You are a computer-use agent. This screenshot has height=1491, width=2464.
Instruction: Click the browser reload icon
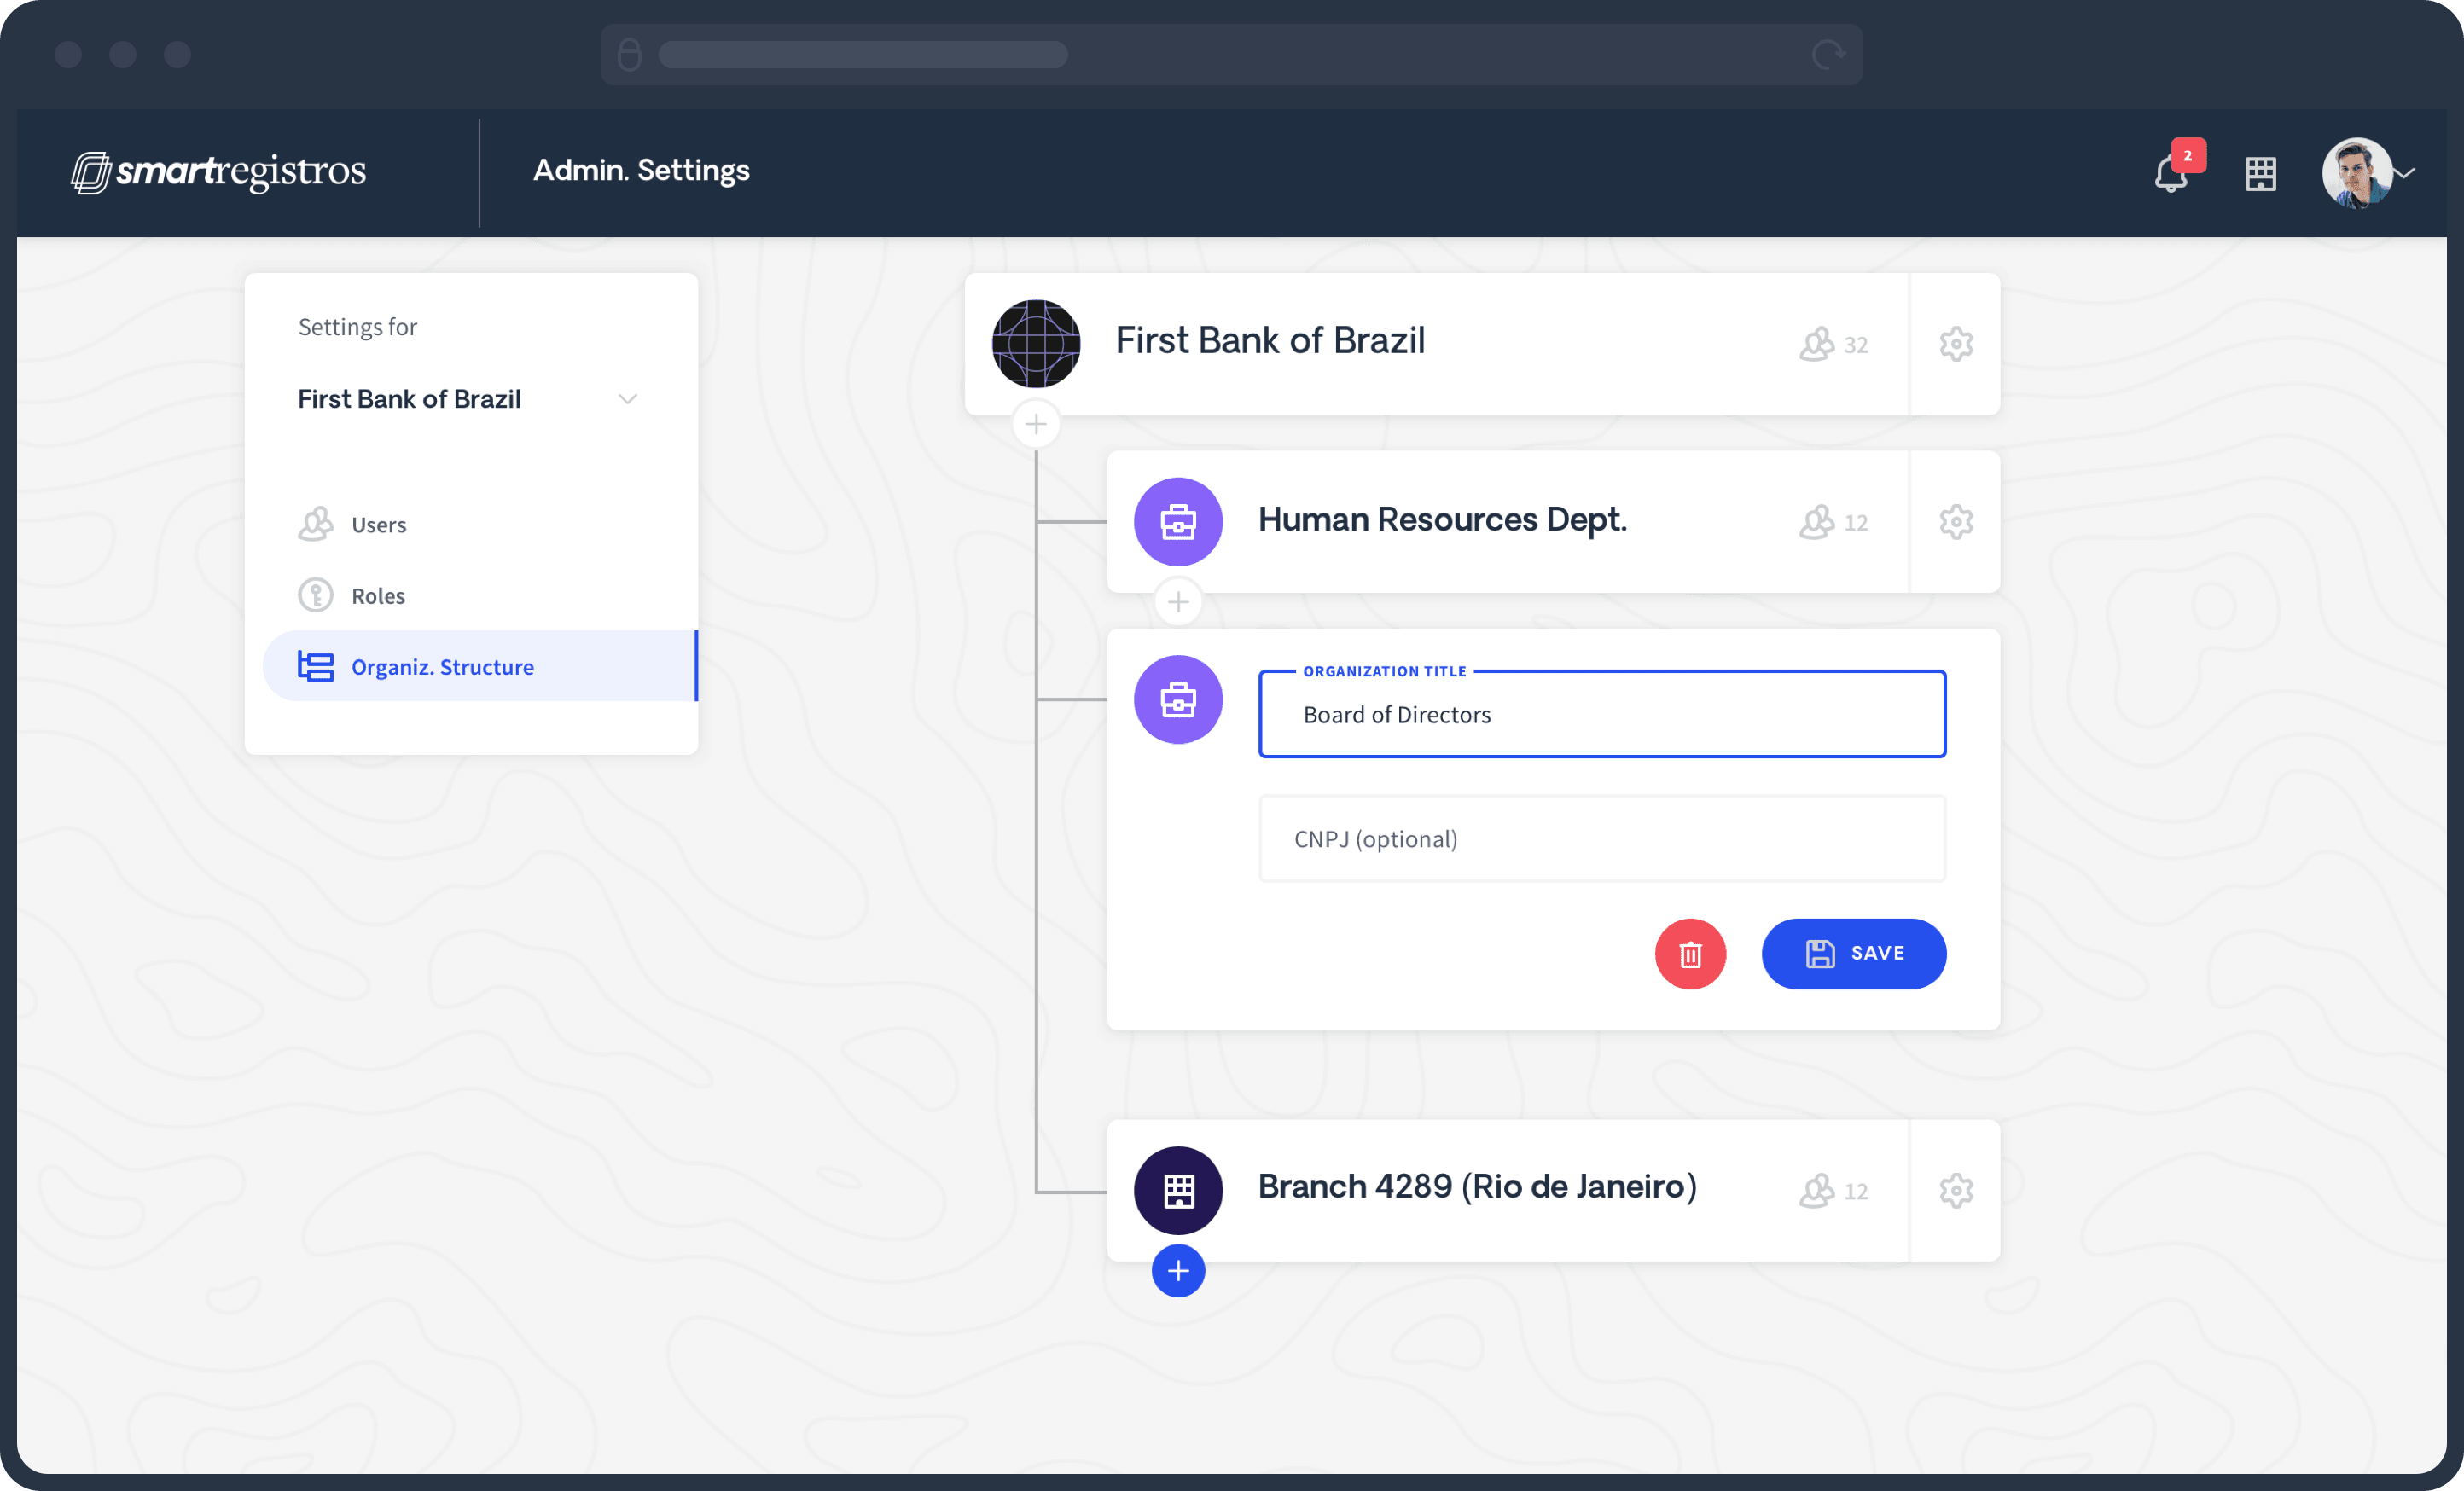coord(1827,54)
